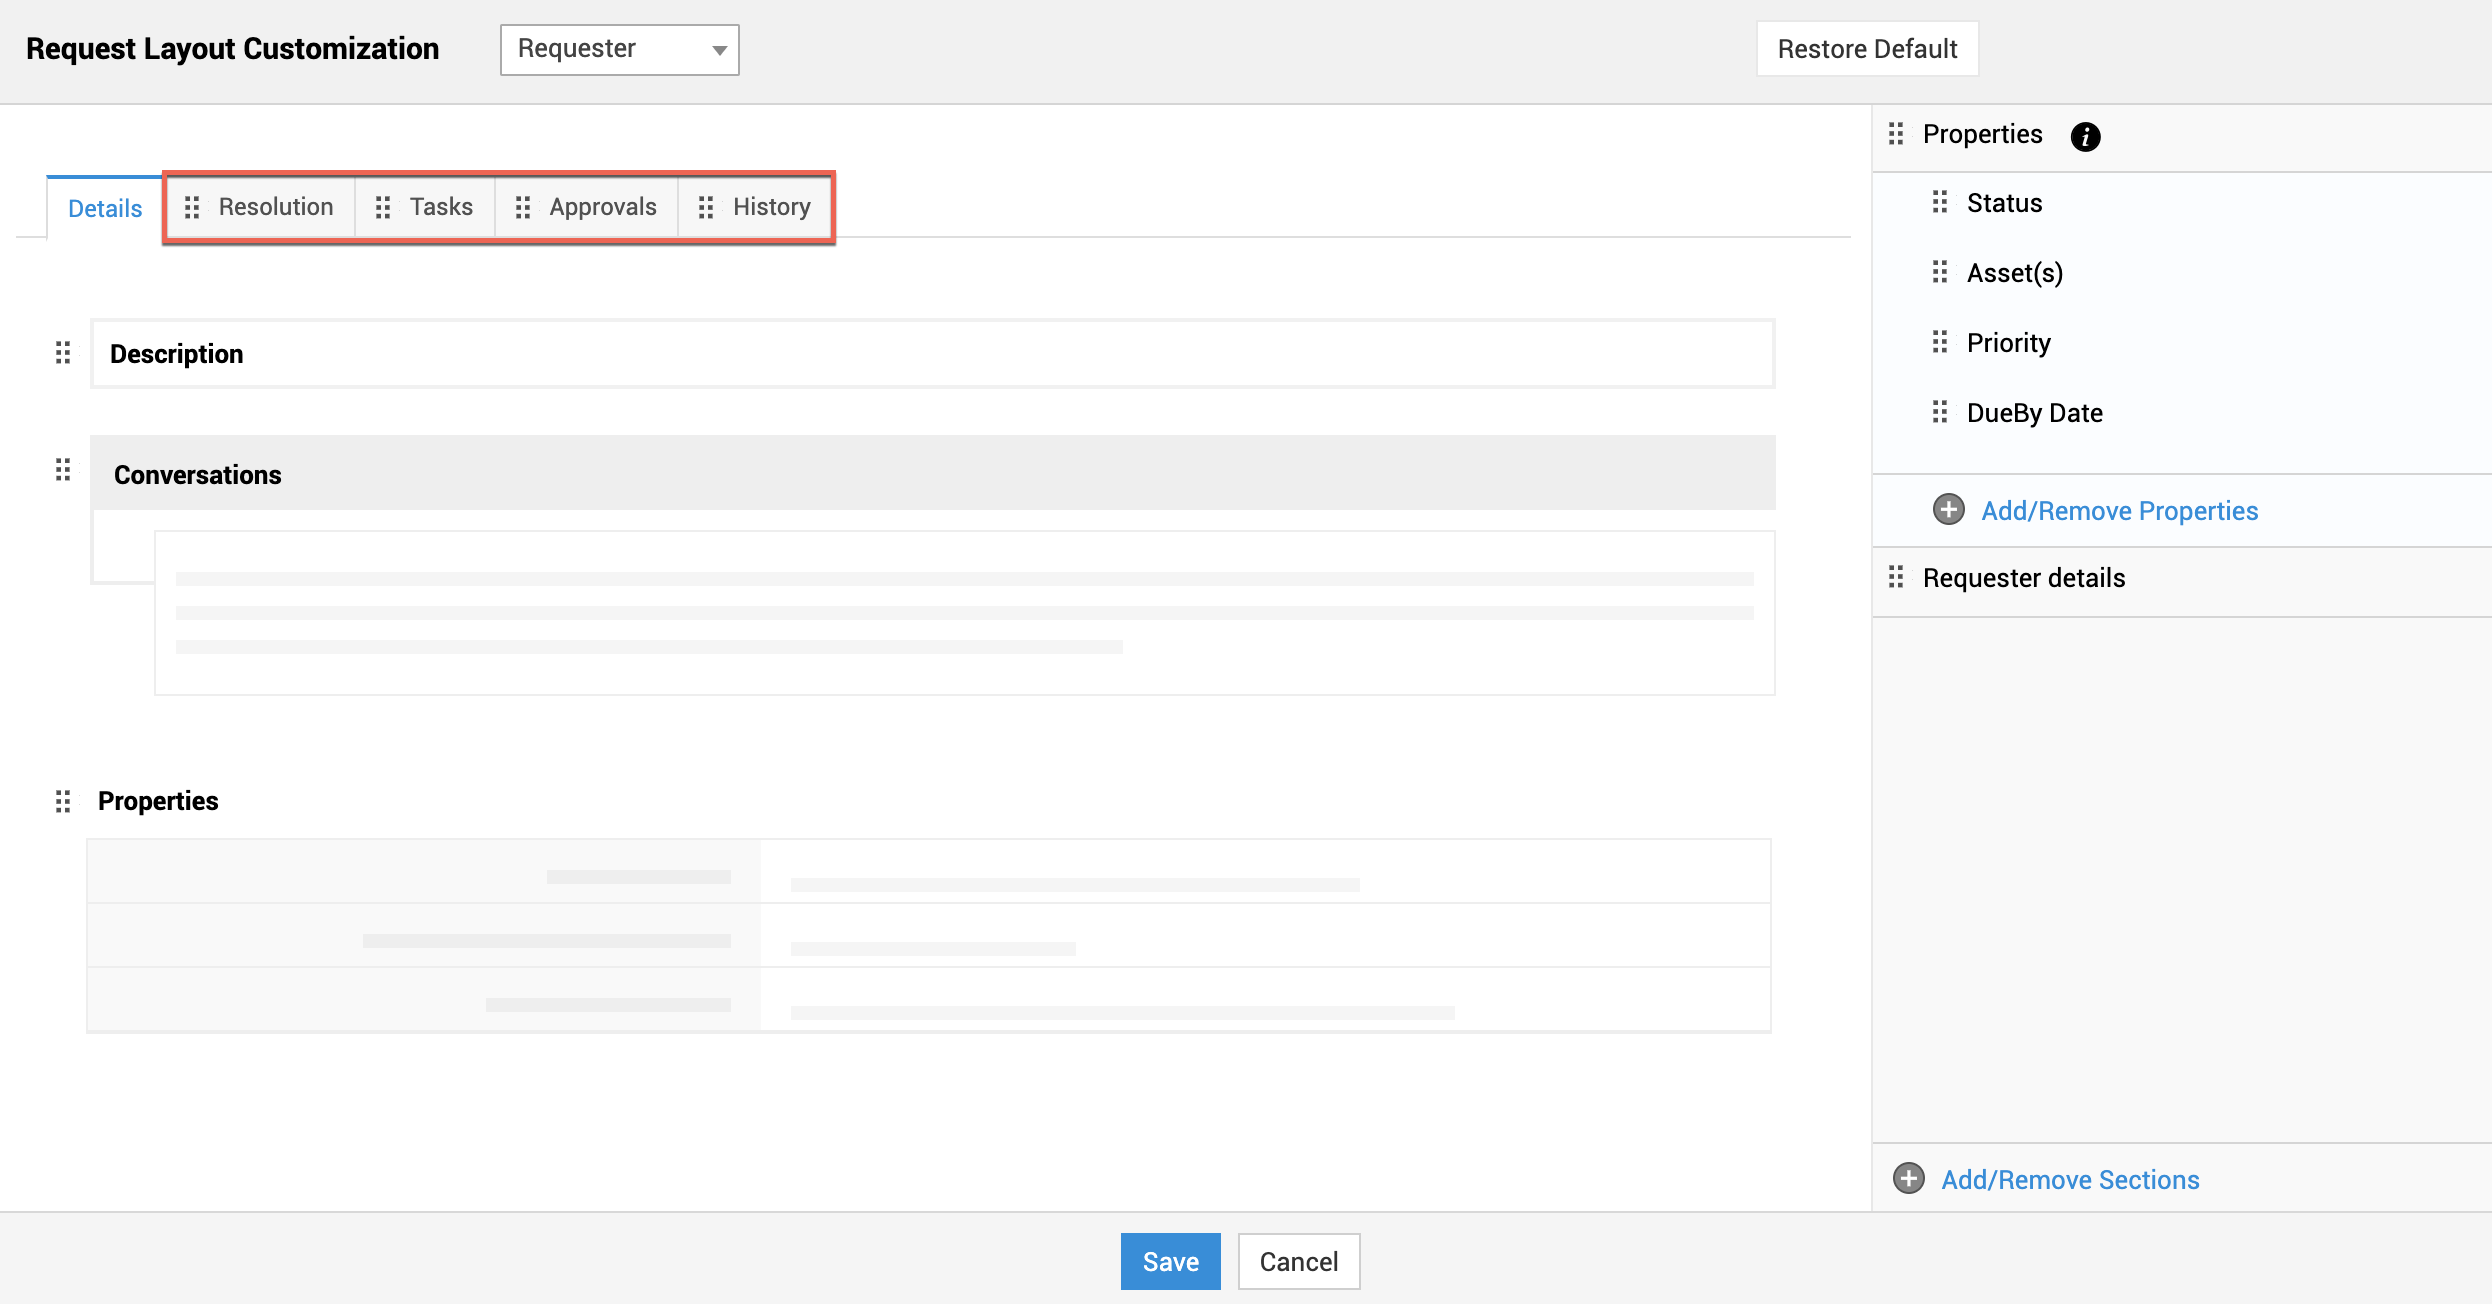Switch to the Tasks tab
The height and width of the screenshot is (1304, 2492).
(441, 207)
